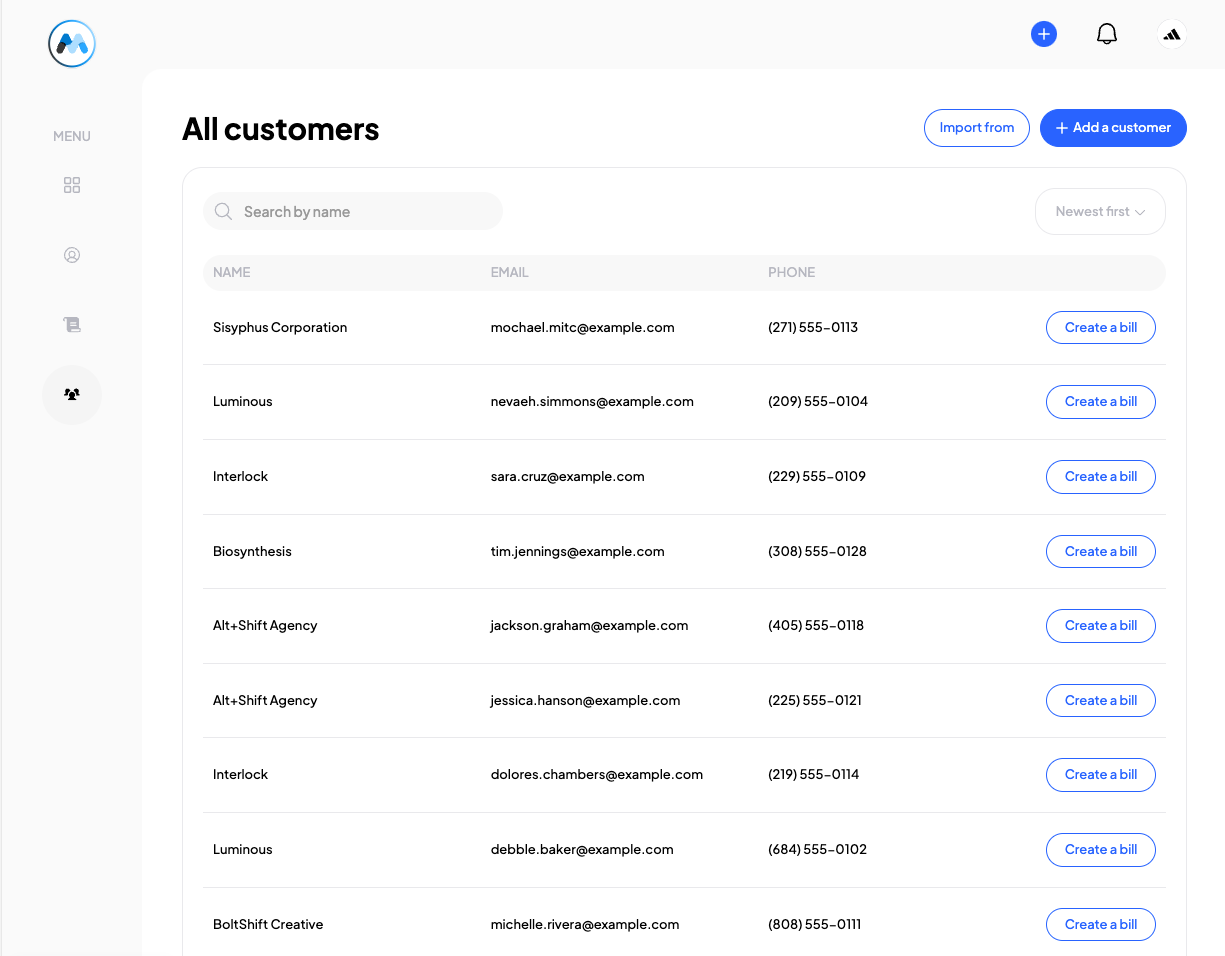Click phone number (308) 555-0128

tap(817, 552)
